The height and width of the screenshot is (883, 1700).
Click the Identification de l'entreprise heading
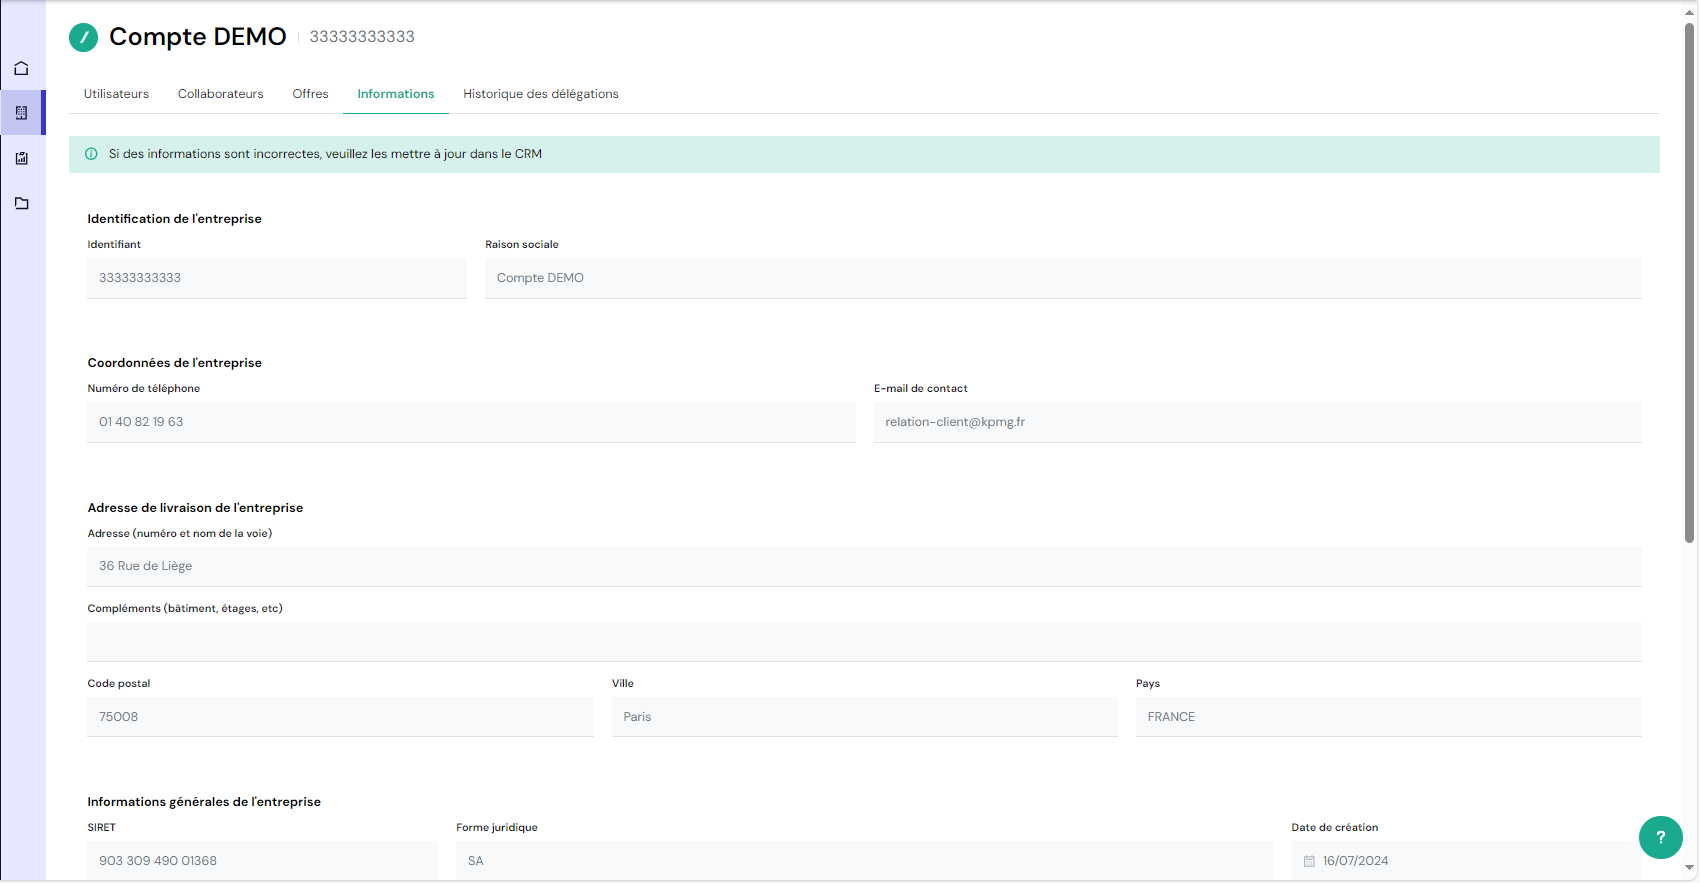tap(175, 219)
